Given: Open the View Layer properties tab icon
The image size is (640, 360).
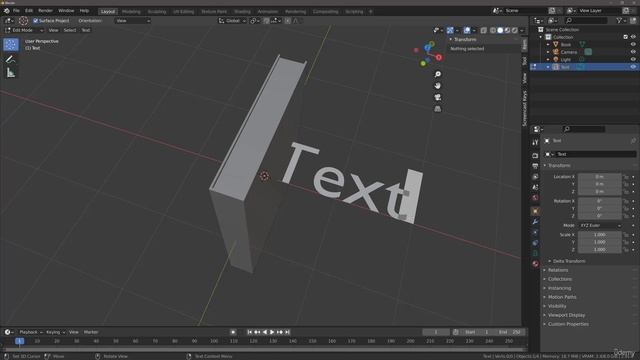Looking at the screenshot, I should pos(535,177).
